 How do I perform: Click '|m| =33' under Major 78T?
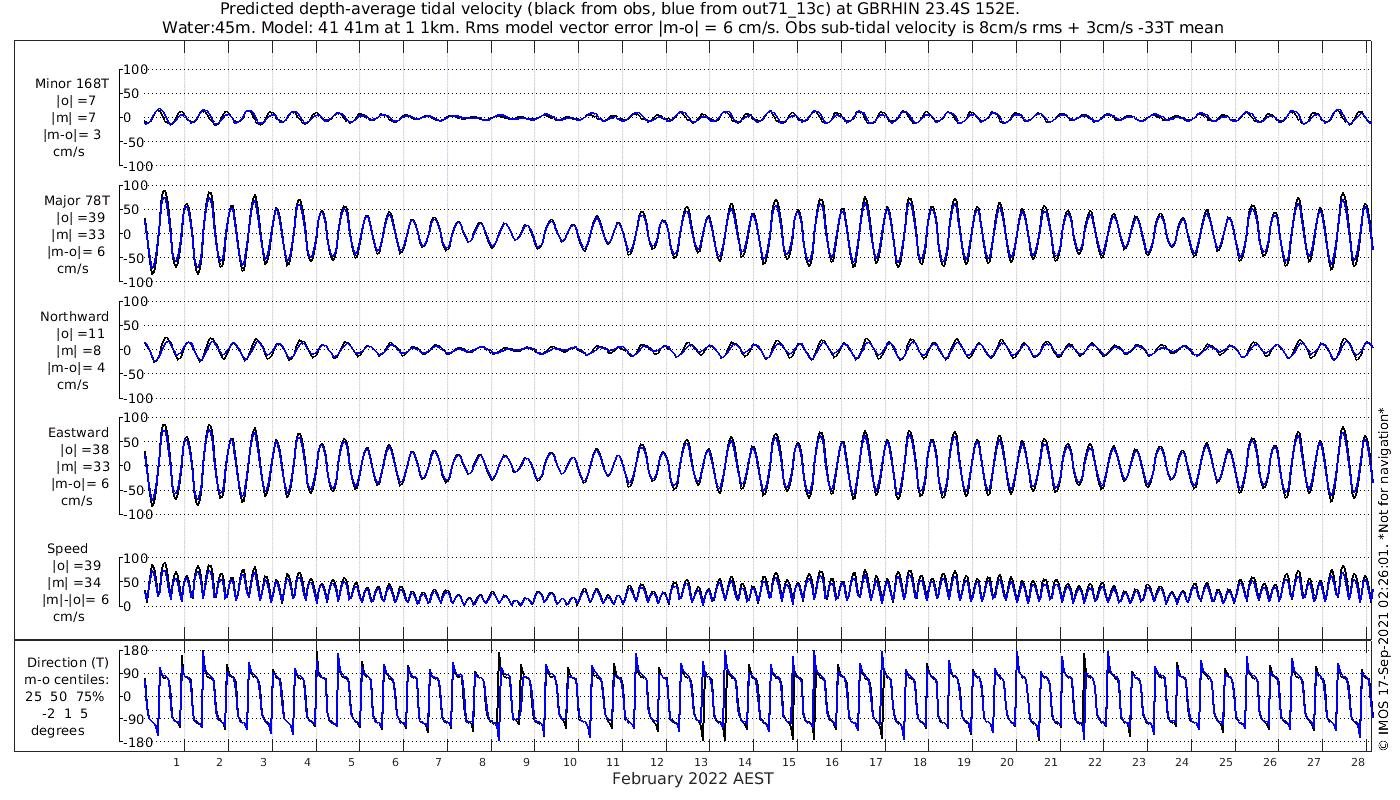click(76, 234)
